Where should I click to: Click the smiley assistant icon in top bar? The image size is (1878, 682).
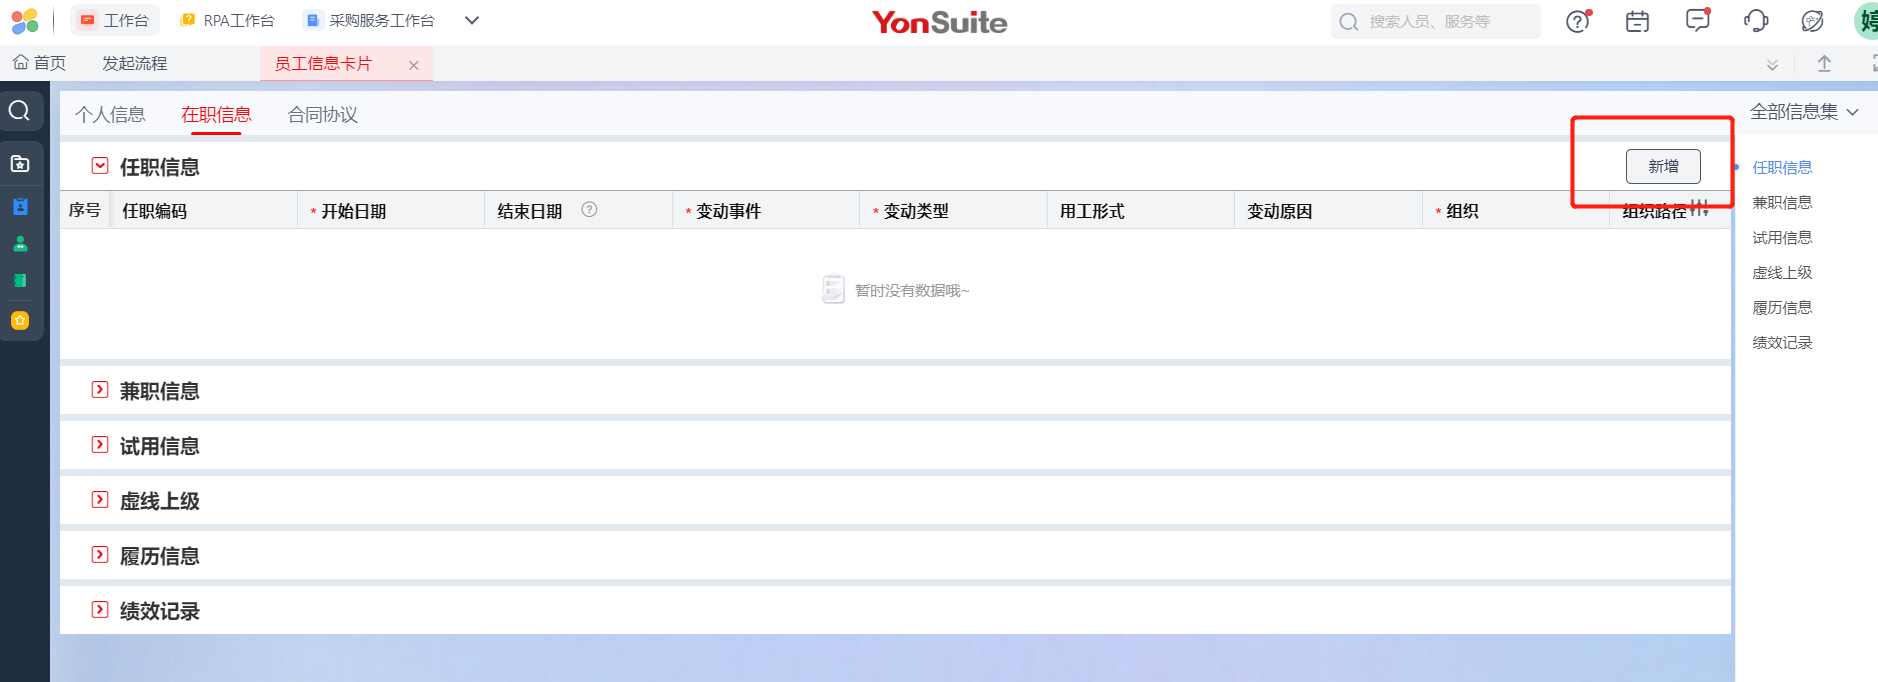tap(1812, 21)
